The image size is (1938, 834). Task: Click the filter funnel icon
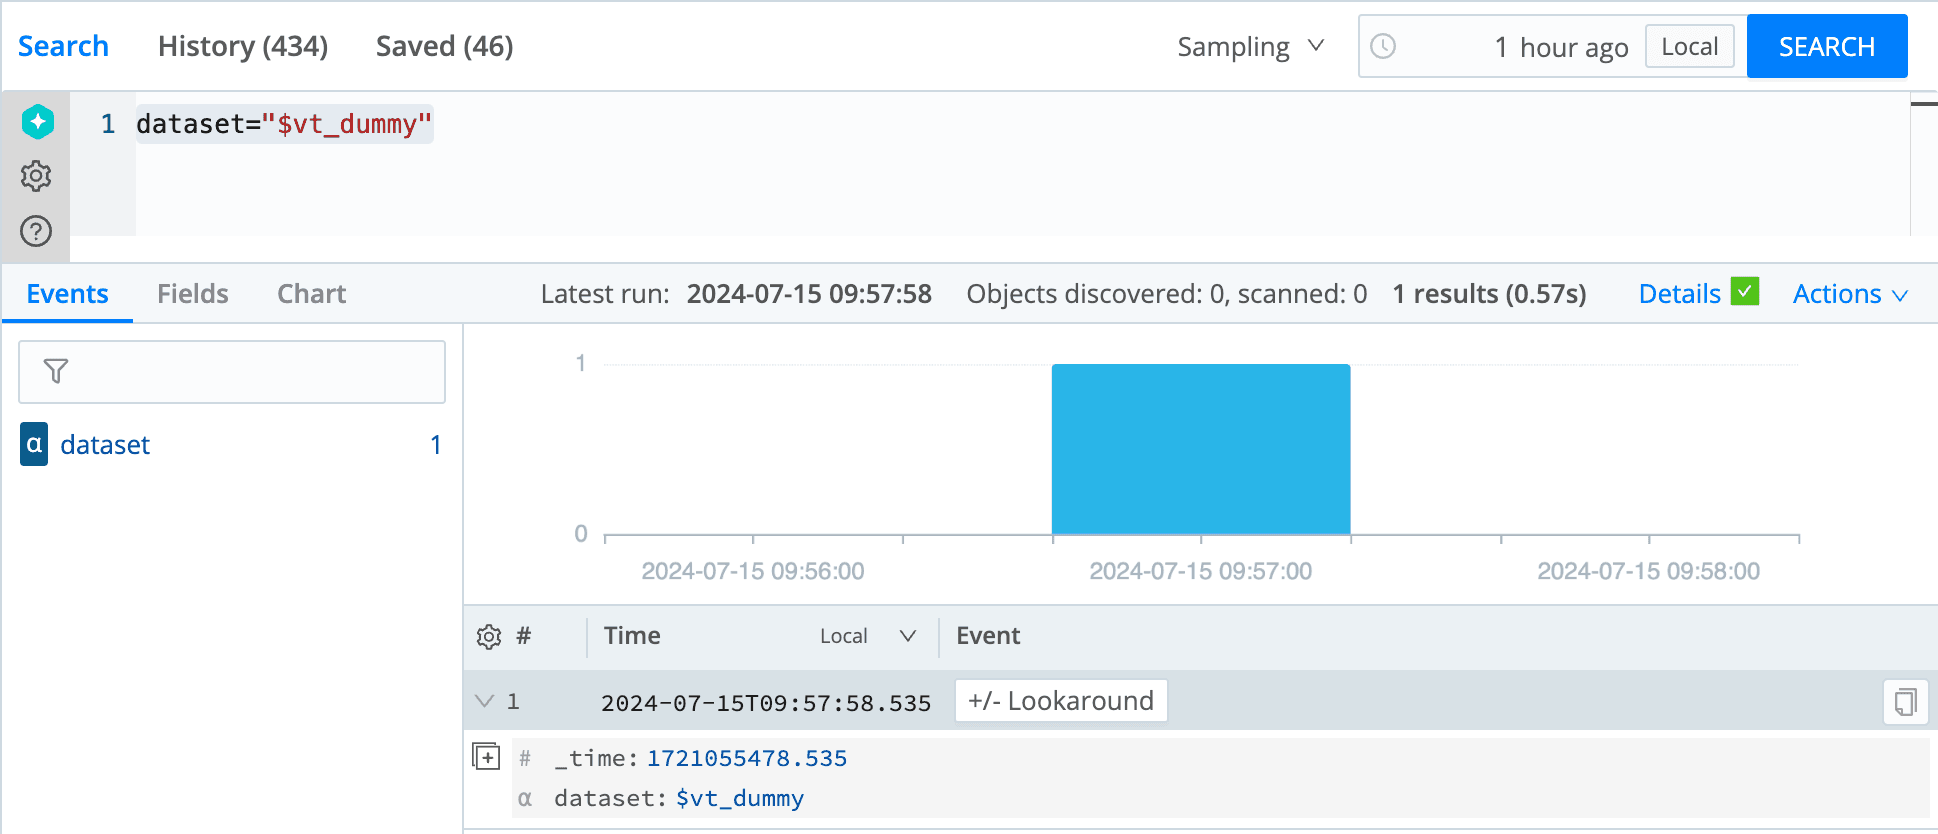(x=56, y=371)
